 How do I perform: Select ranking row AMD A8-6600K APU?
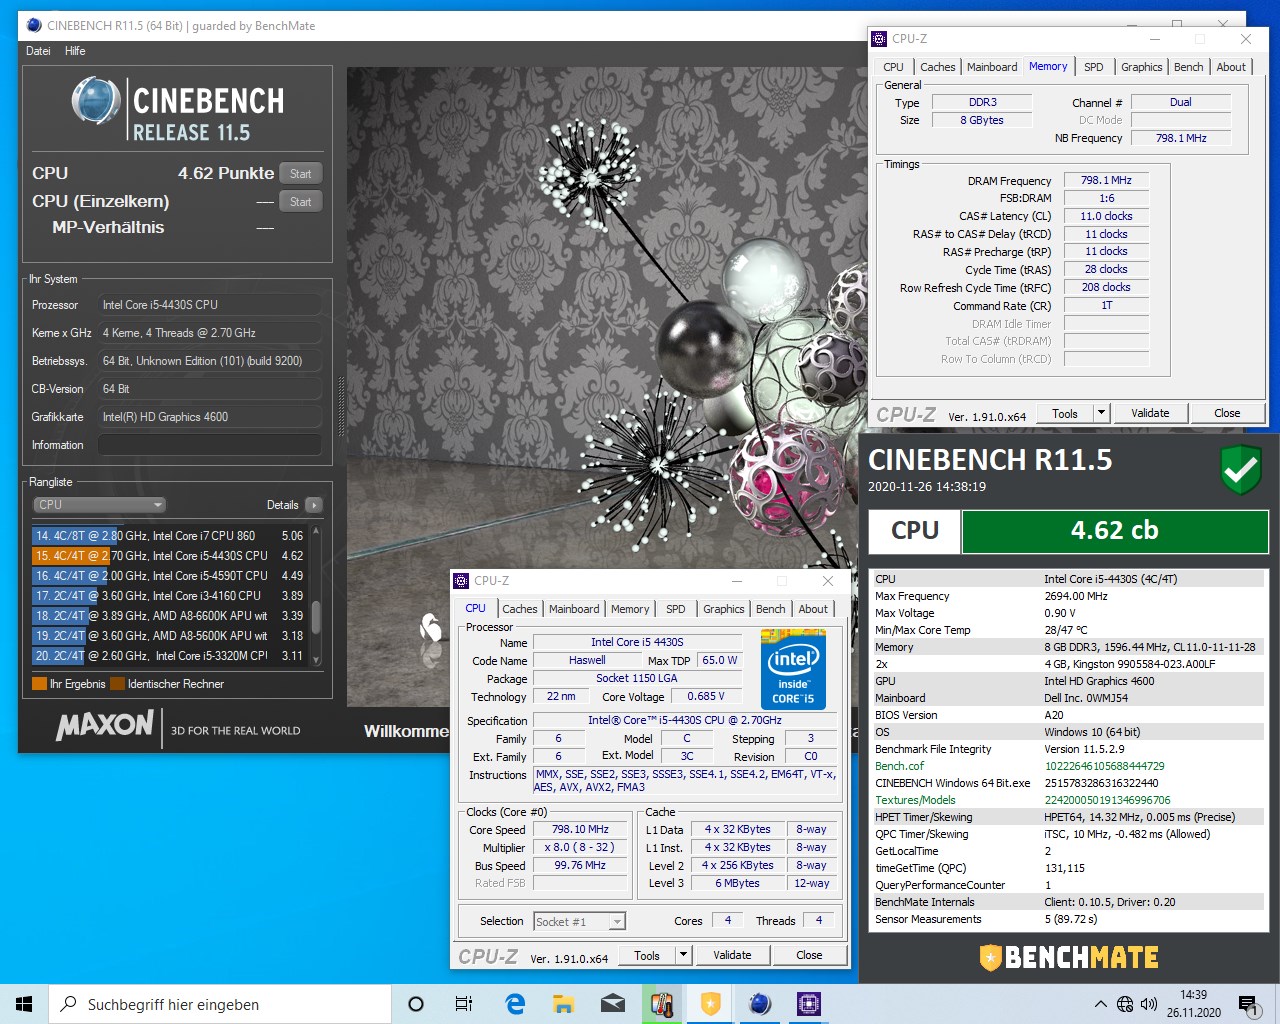click(169, 616)
